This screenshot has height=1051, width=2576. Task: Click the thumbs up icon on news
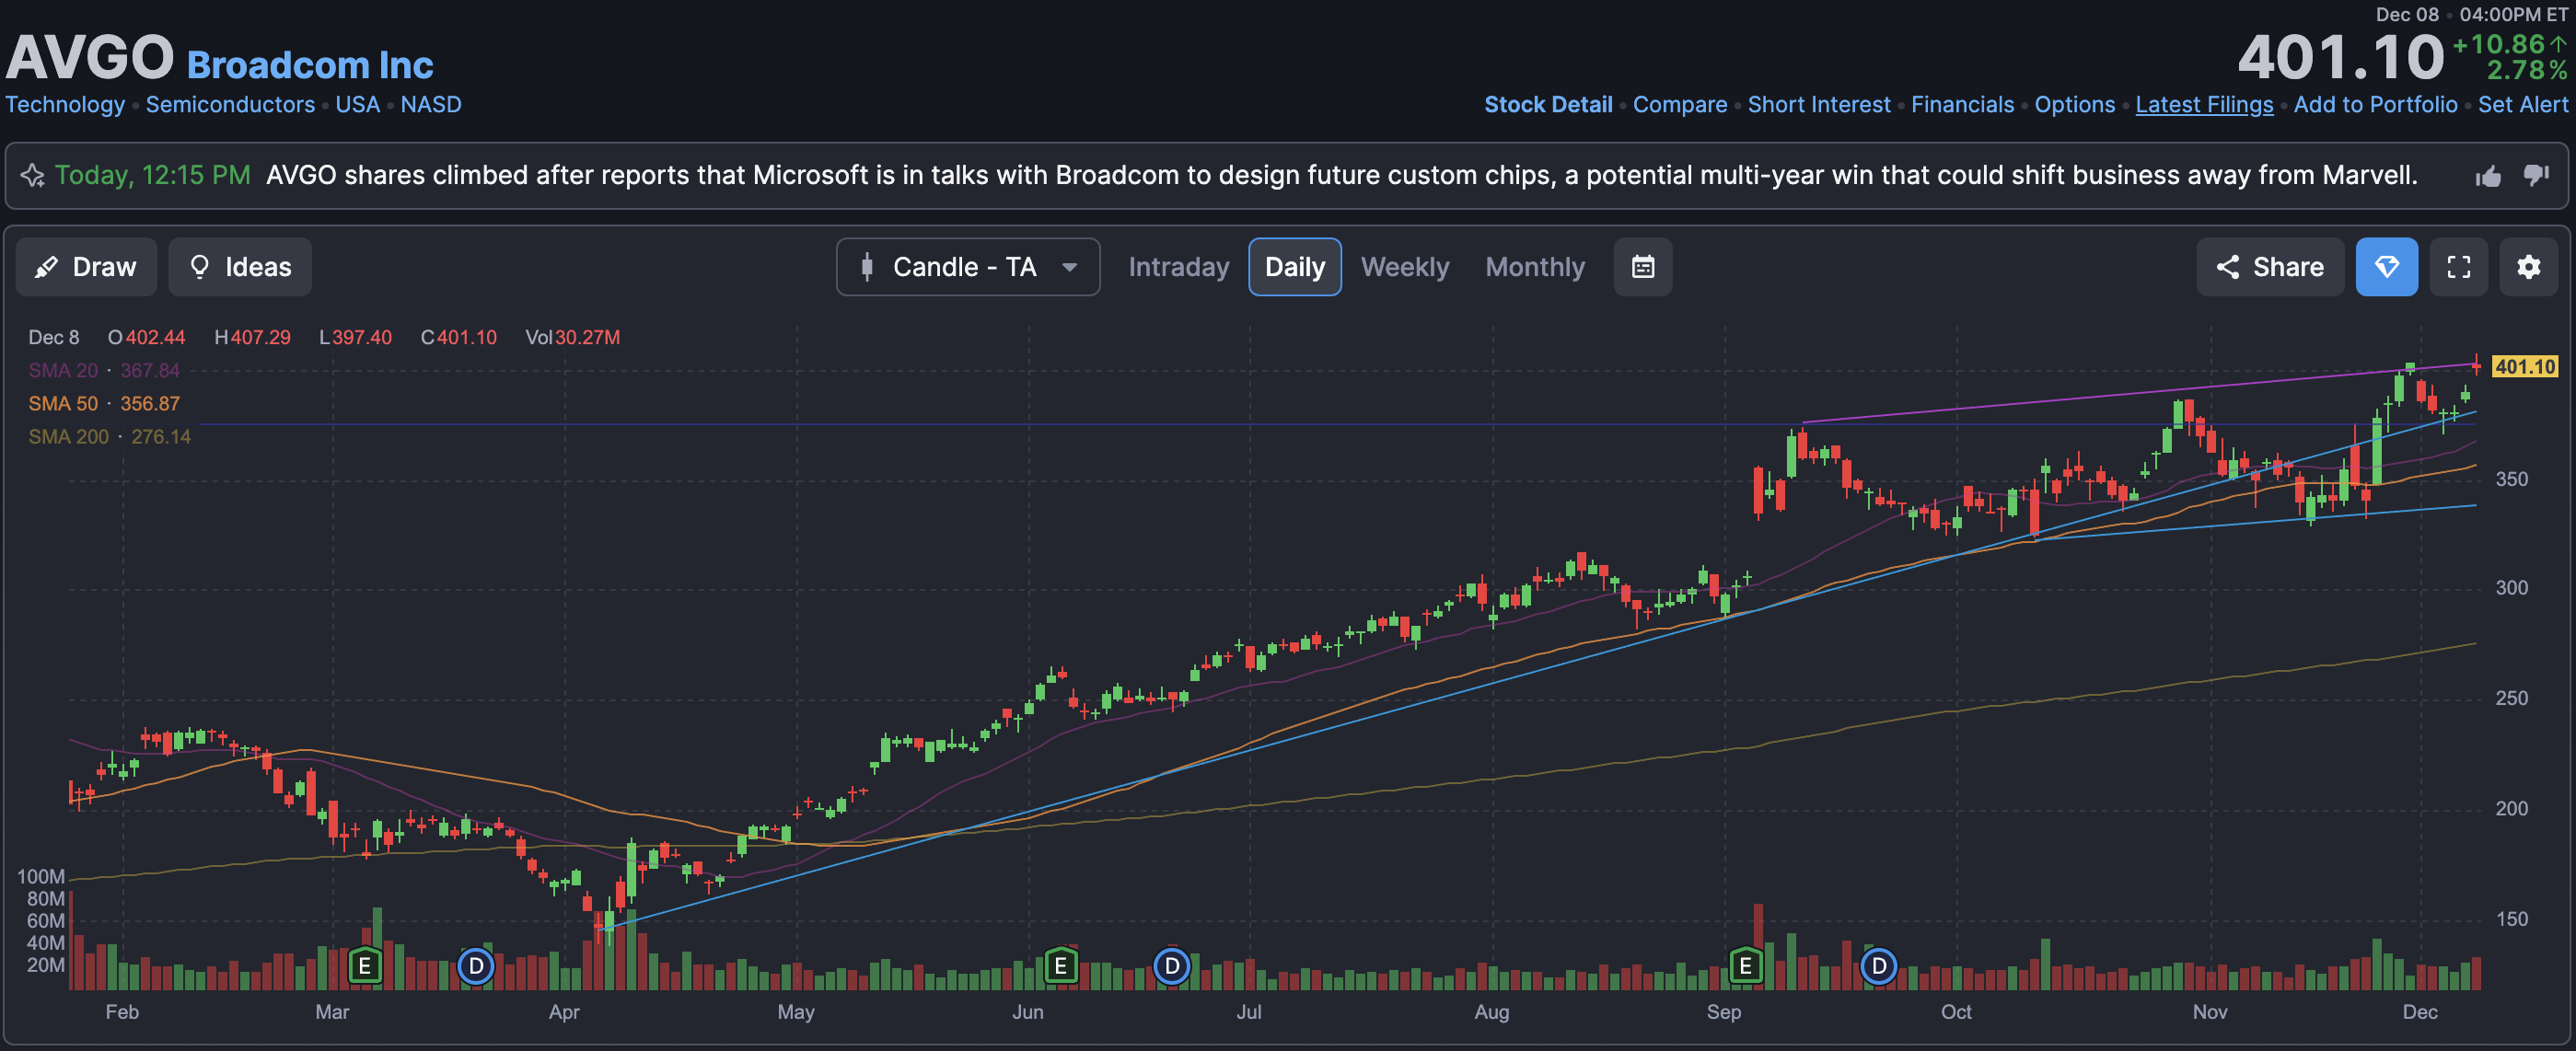click(2488, 177)
